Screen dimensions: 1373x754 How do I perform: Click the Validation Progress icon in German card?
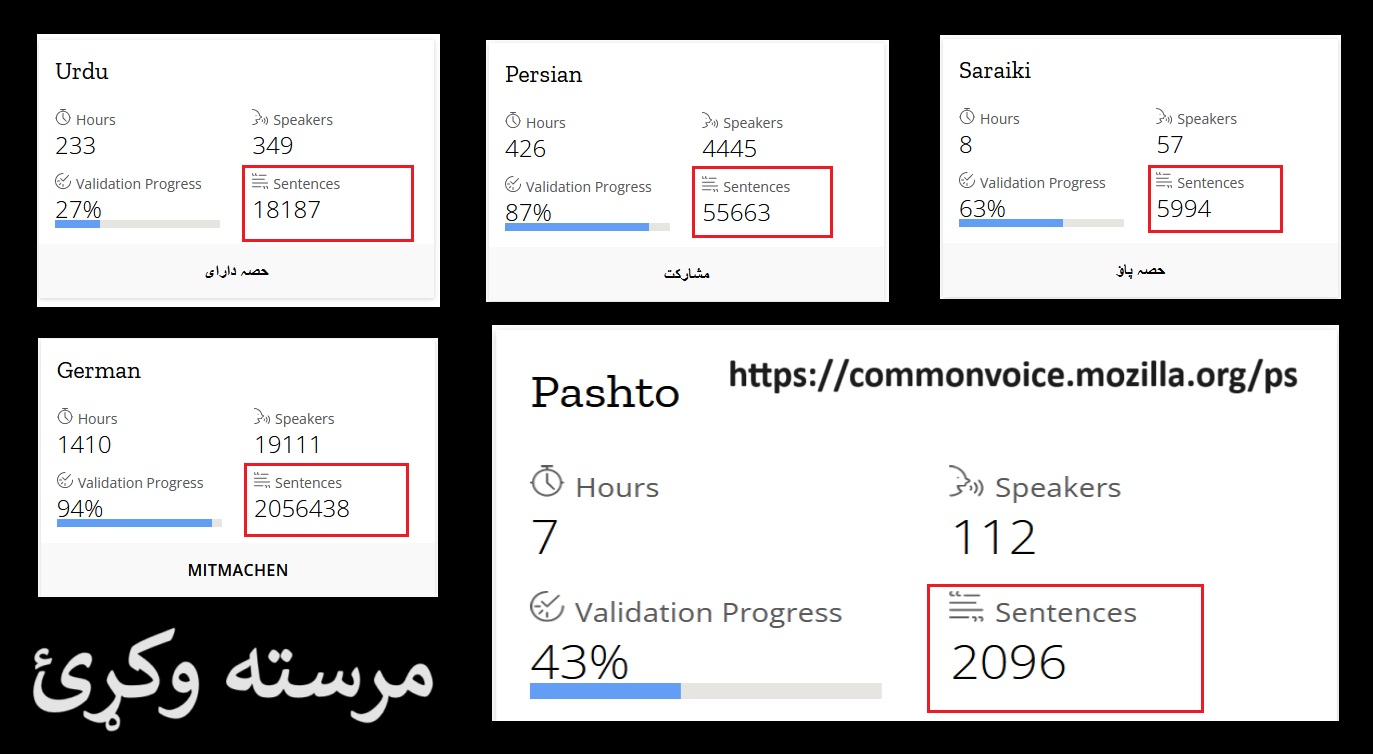[66, 481]
